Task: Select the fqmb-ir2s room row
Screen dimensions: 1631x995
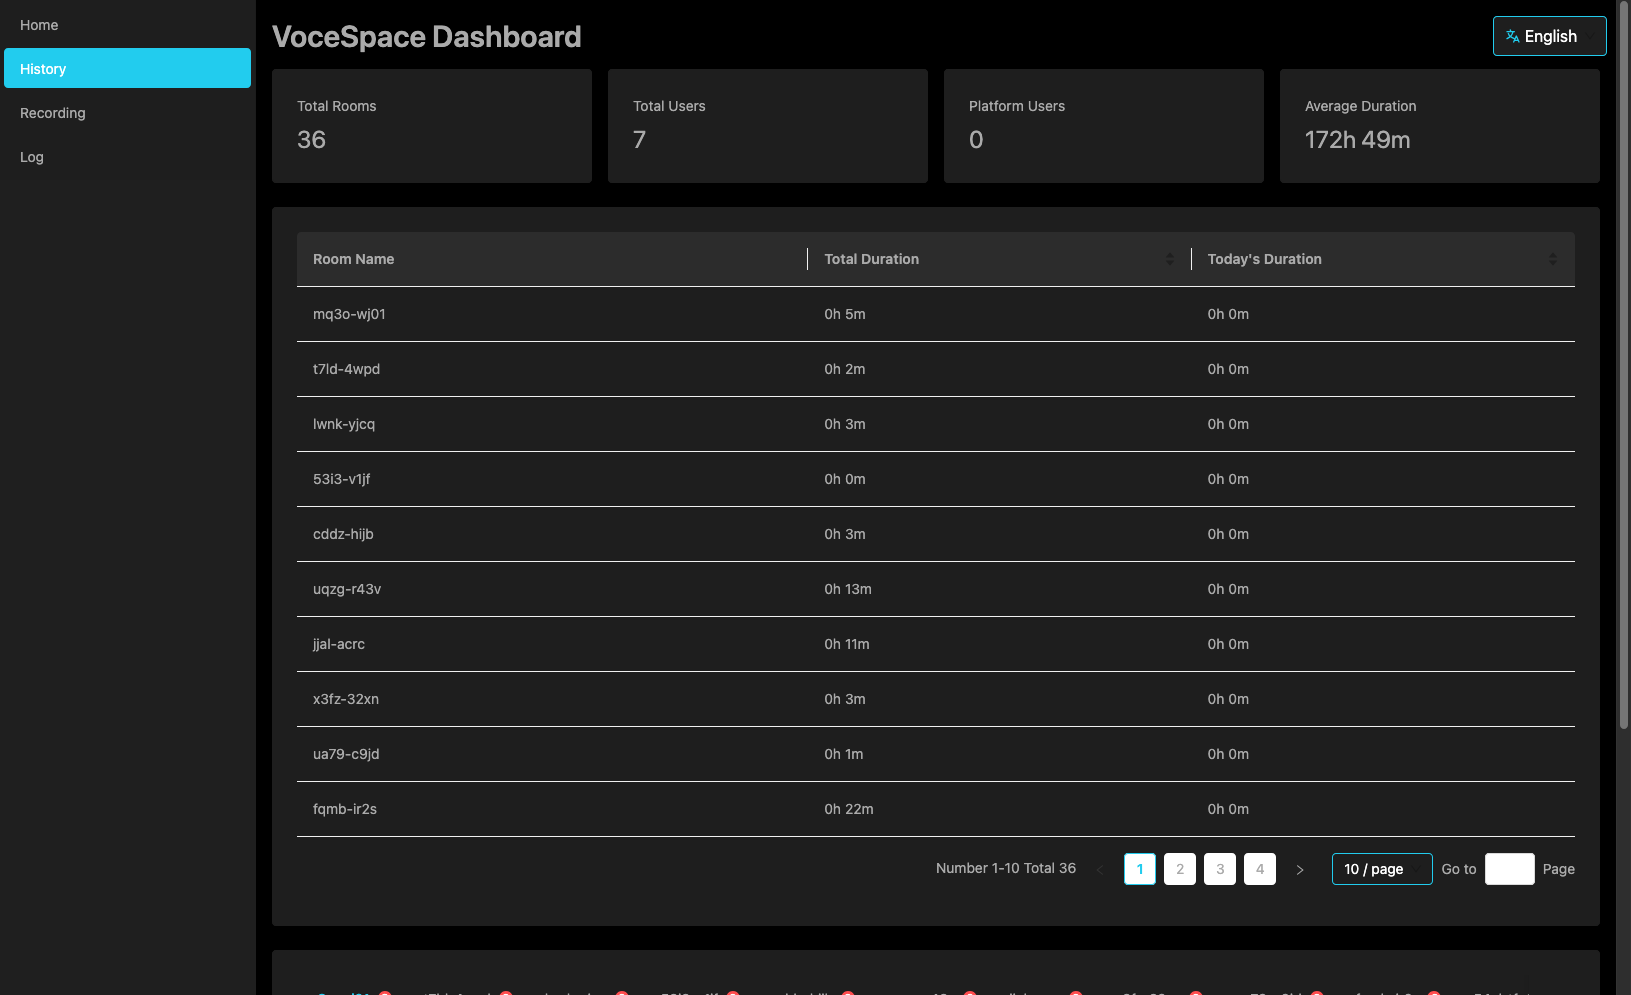Action: 936,809
